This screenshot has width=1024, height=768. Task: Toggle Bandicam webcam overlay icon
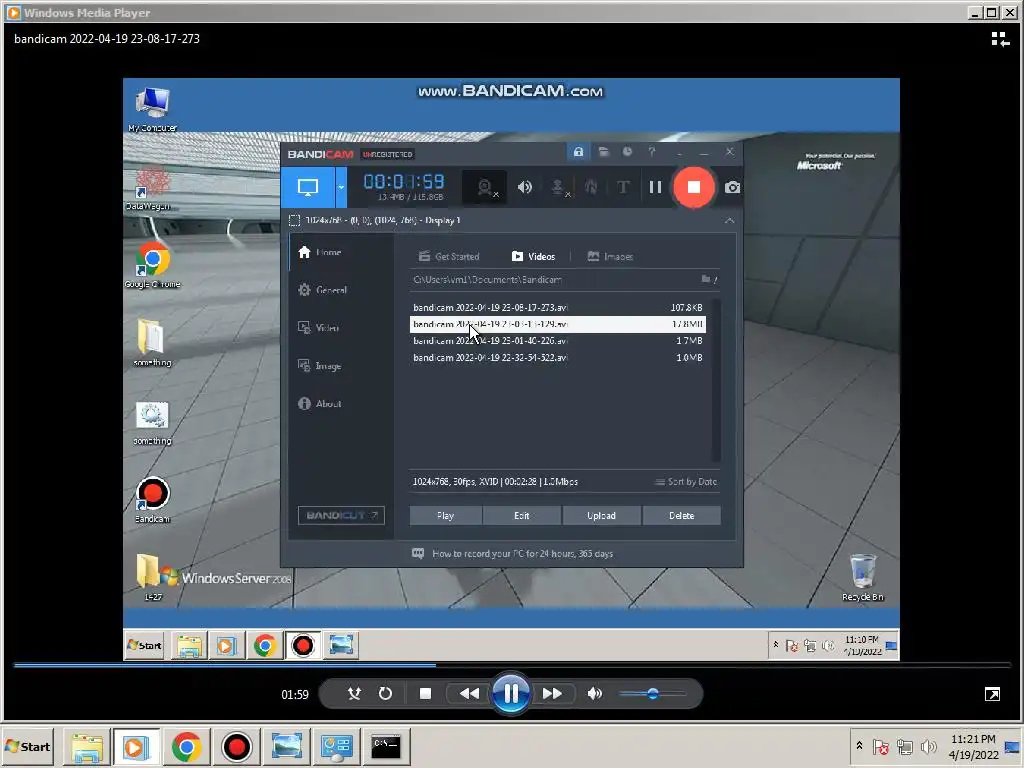[x=485, y=188]
